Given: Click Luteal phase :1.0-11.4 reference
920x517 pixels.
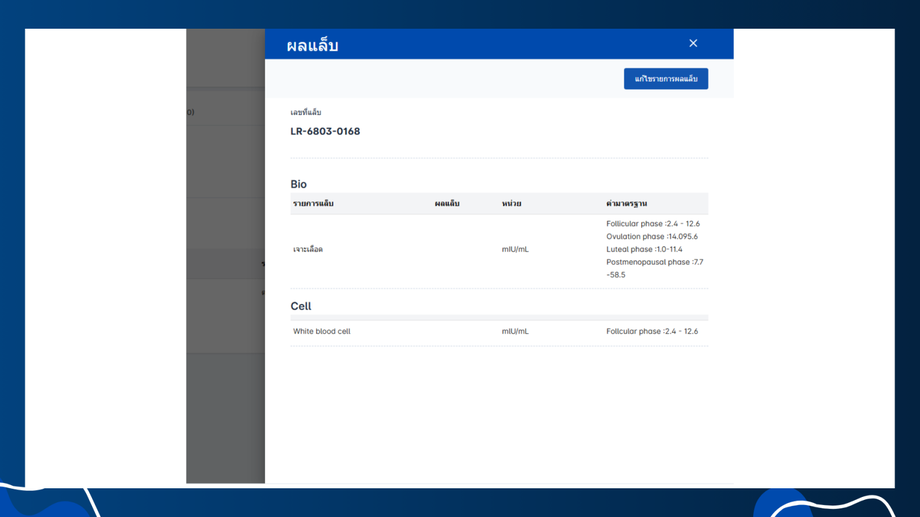Looking at the screenshot, I should [644, 249].
